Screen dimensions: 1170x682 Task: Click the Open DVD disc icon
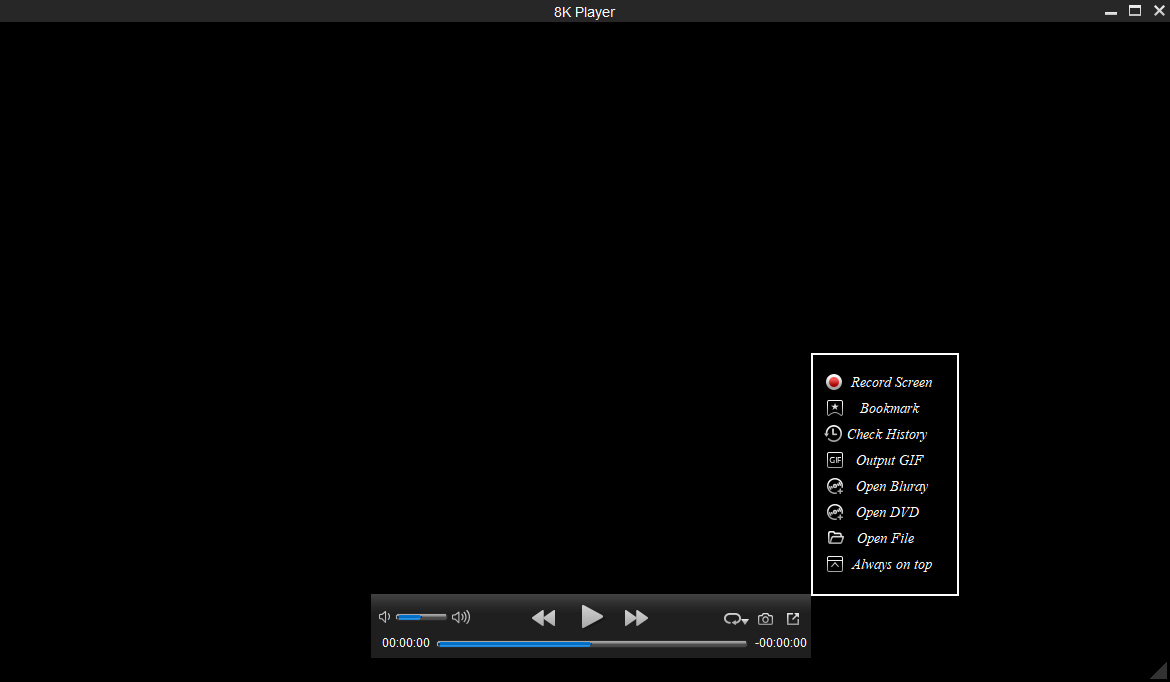pos(835,512)
